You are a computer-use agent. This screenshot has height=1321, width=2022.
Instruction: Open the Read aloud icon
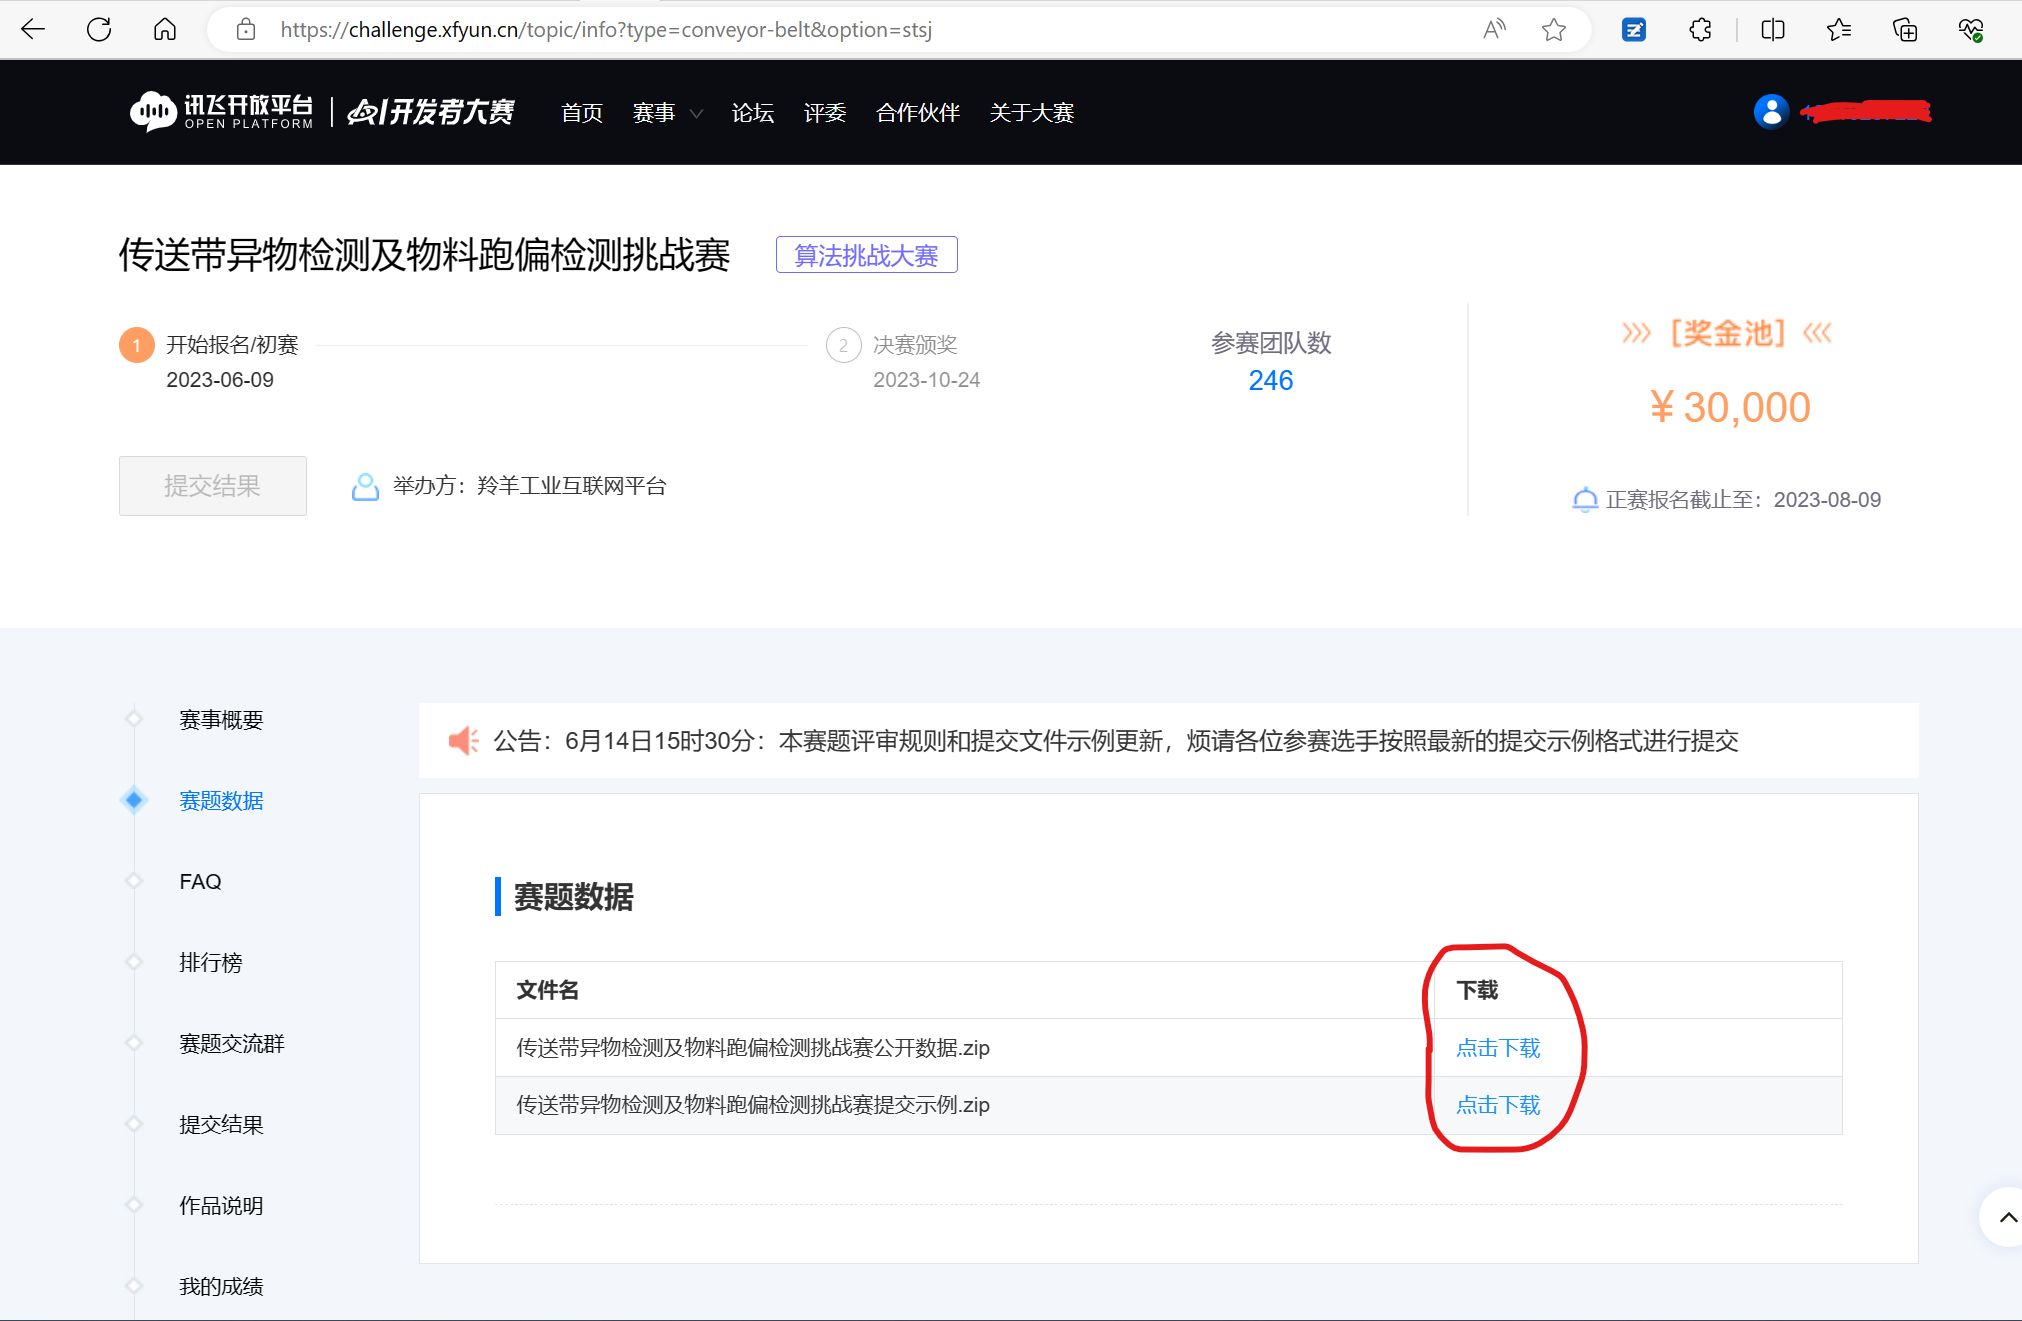1493,29
